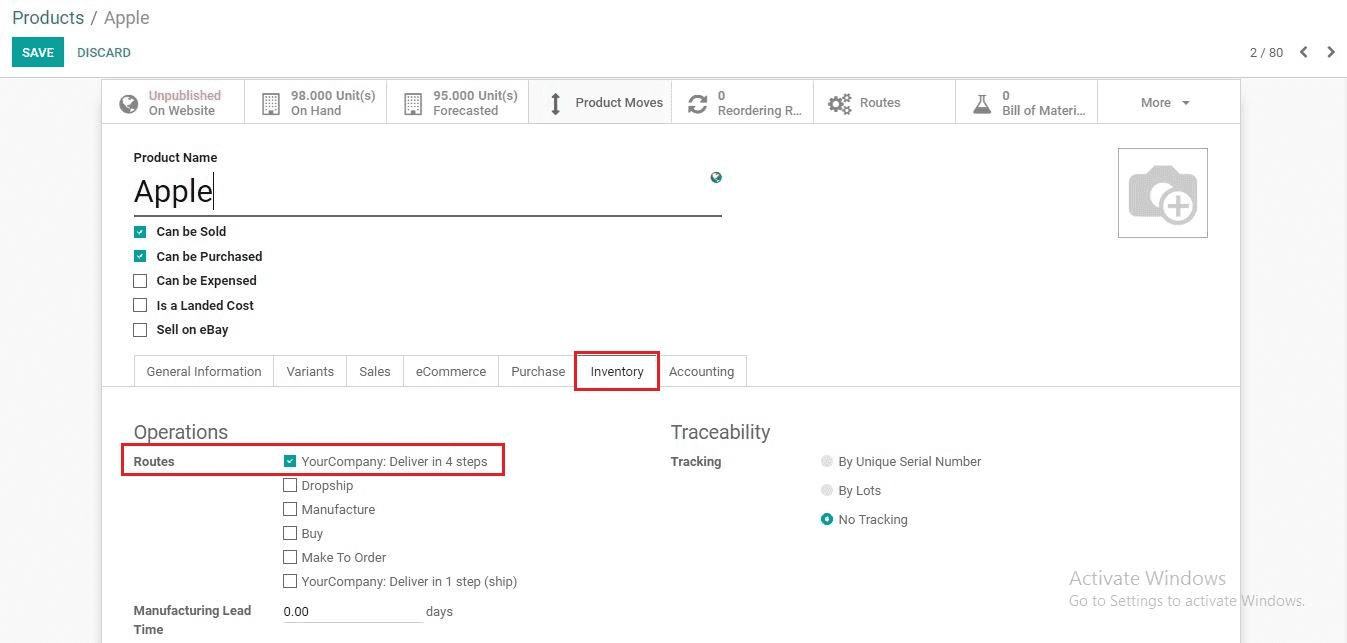The width and height of the screenshot is (1347, 643).
Task: Open the Purchase tab
Action: coord(538,371)
